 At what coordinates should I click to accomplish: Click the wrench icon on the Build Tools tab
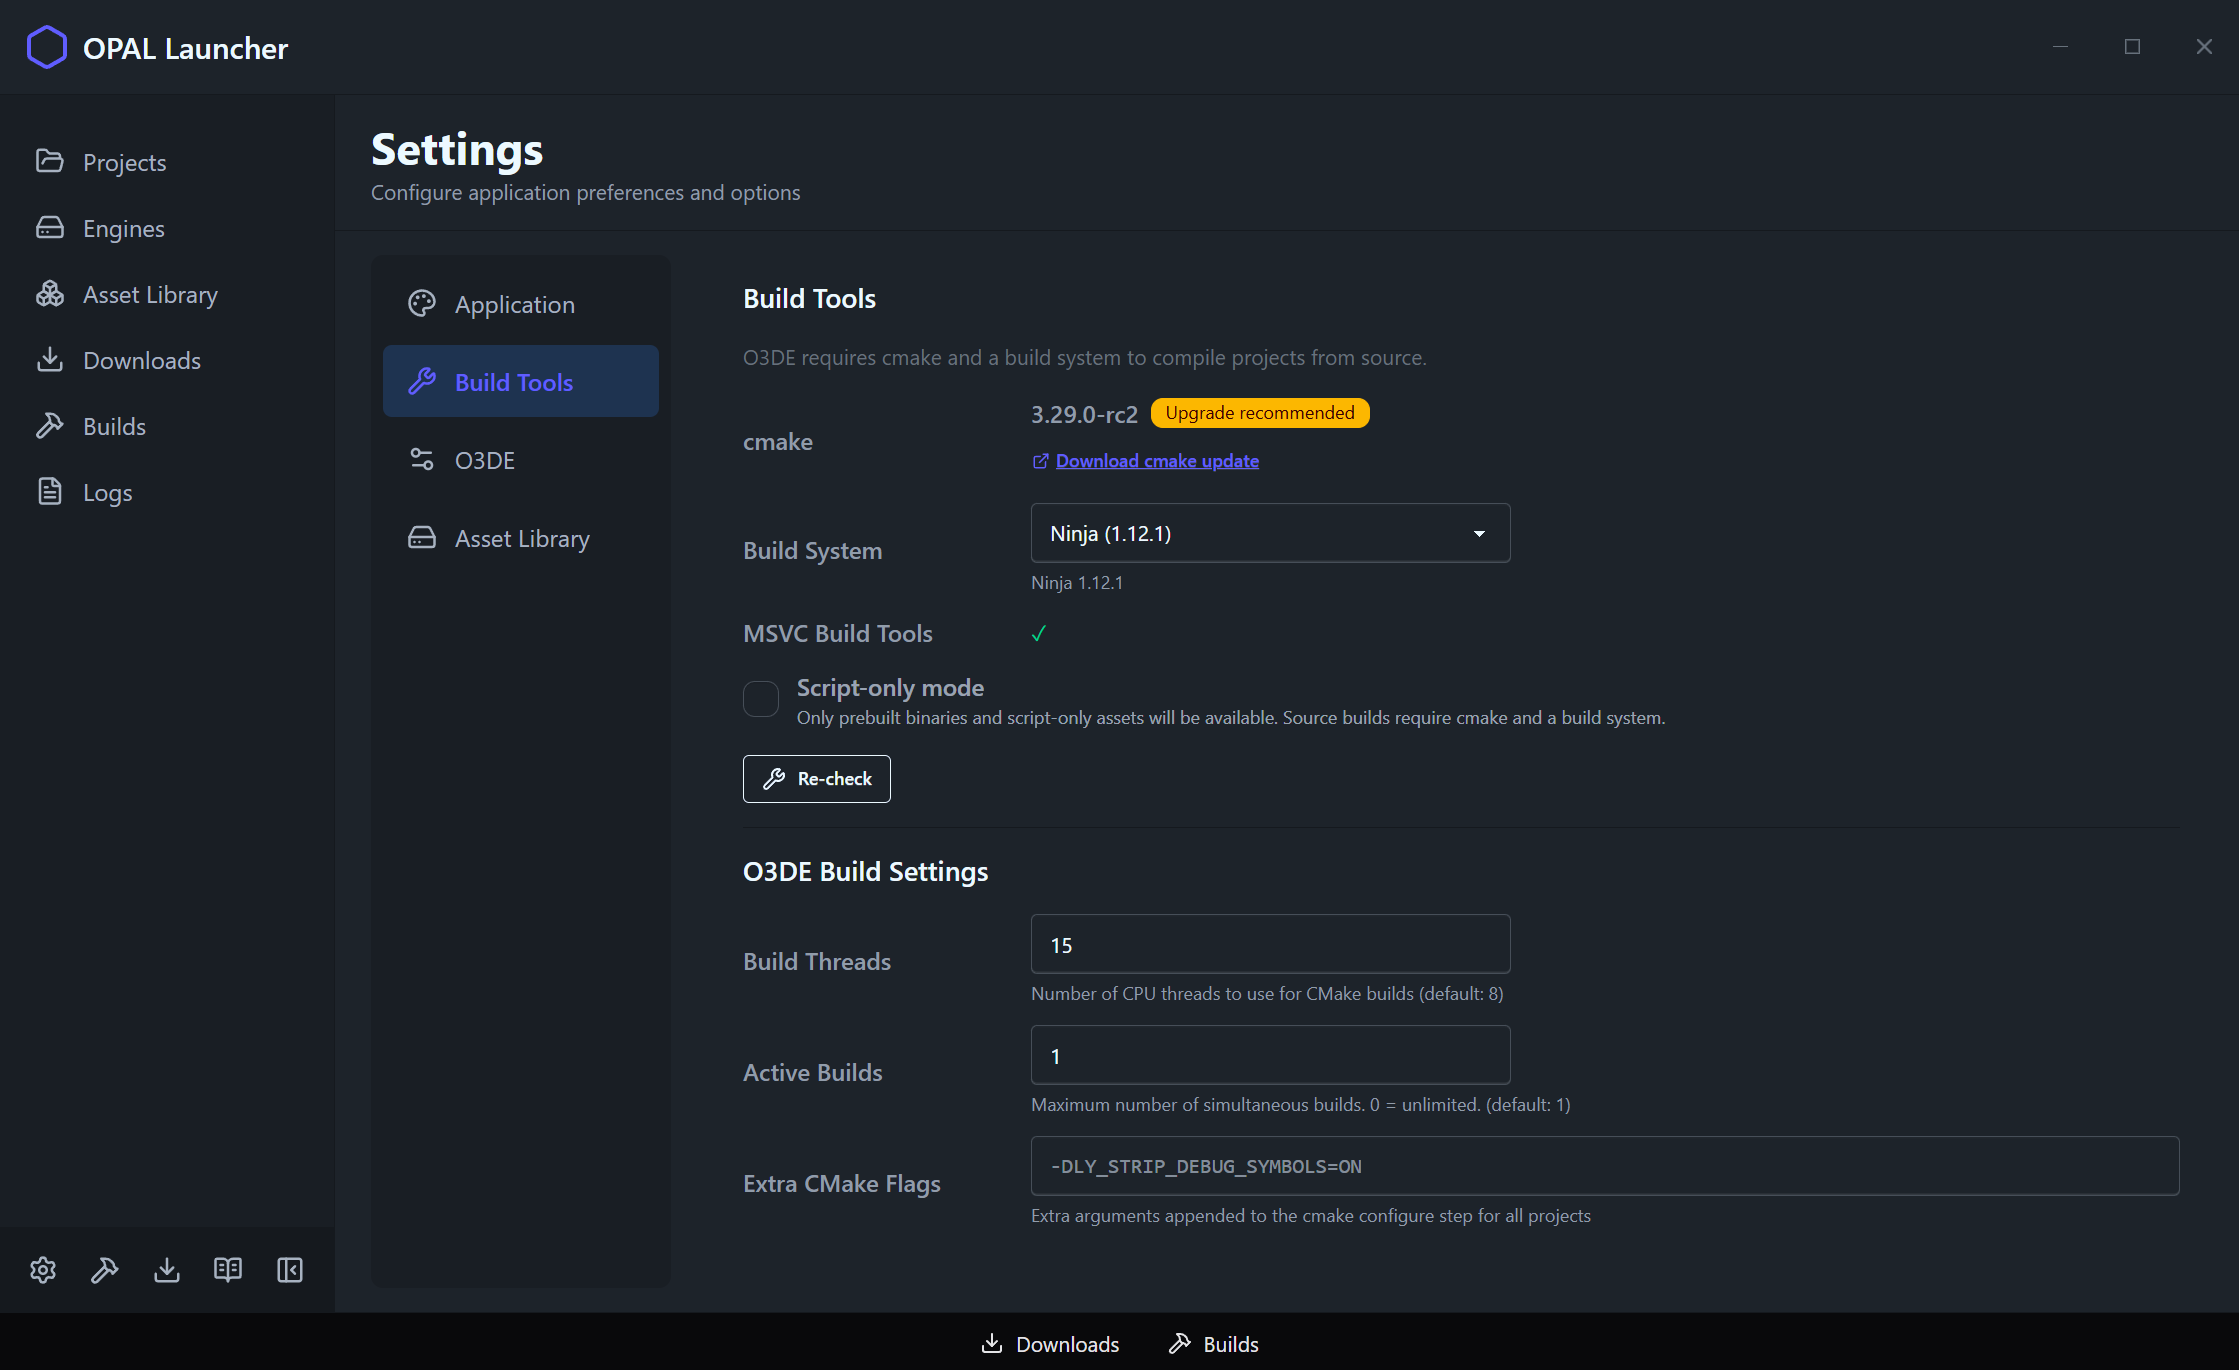pos(422,381)
